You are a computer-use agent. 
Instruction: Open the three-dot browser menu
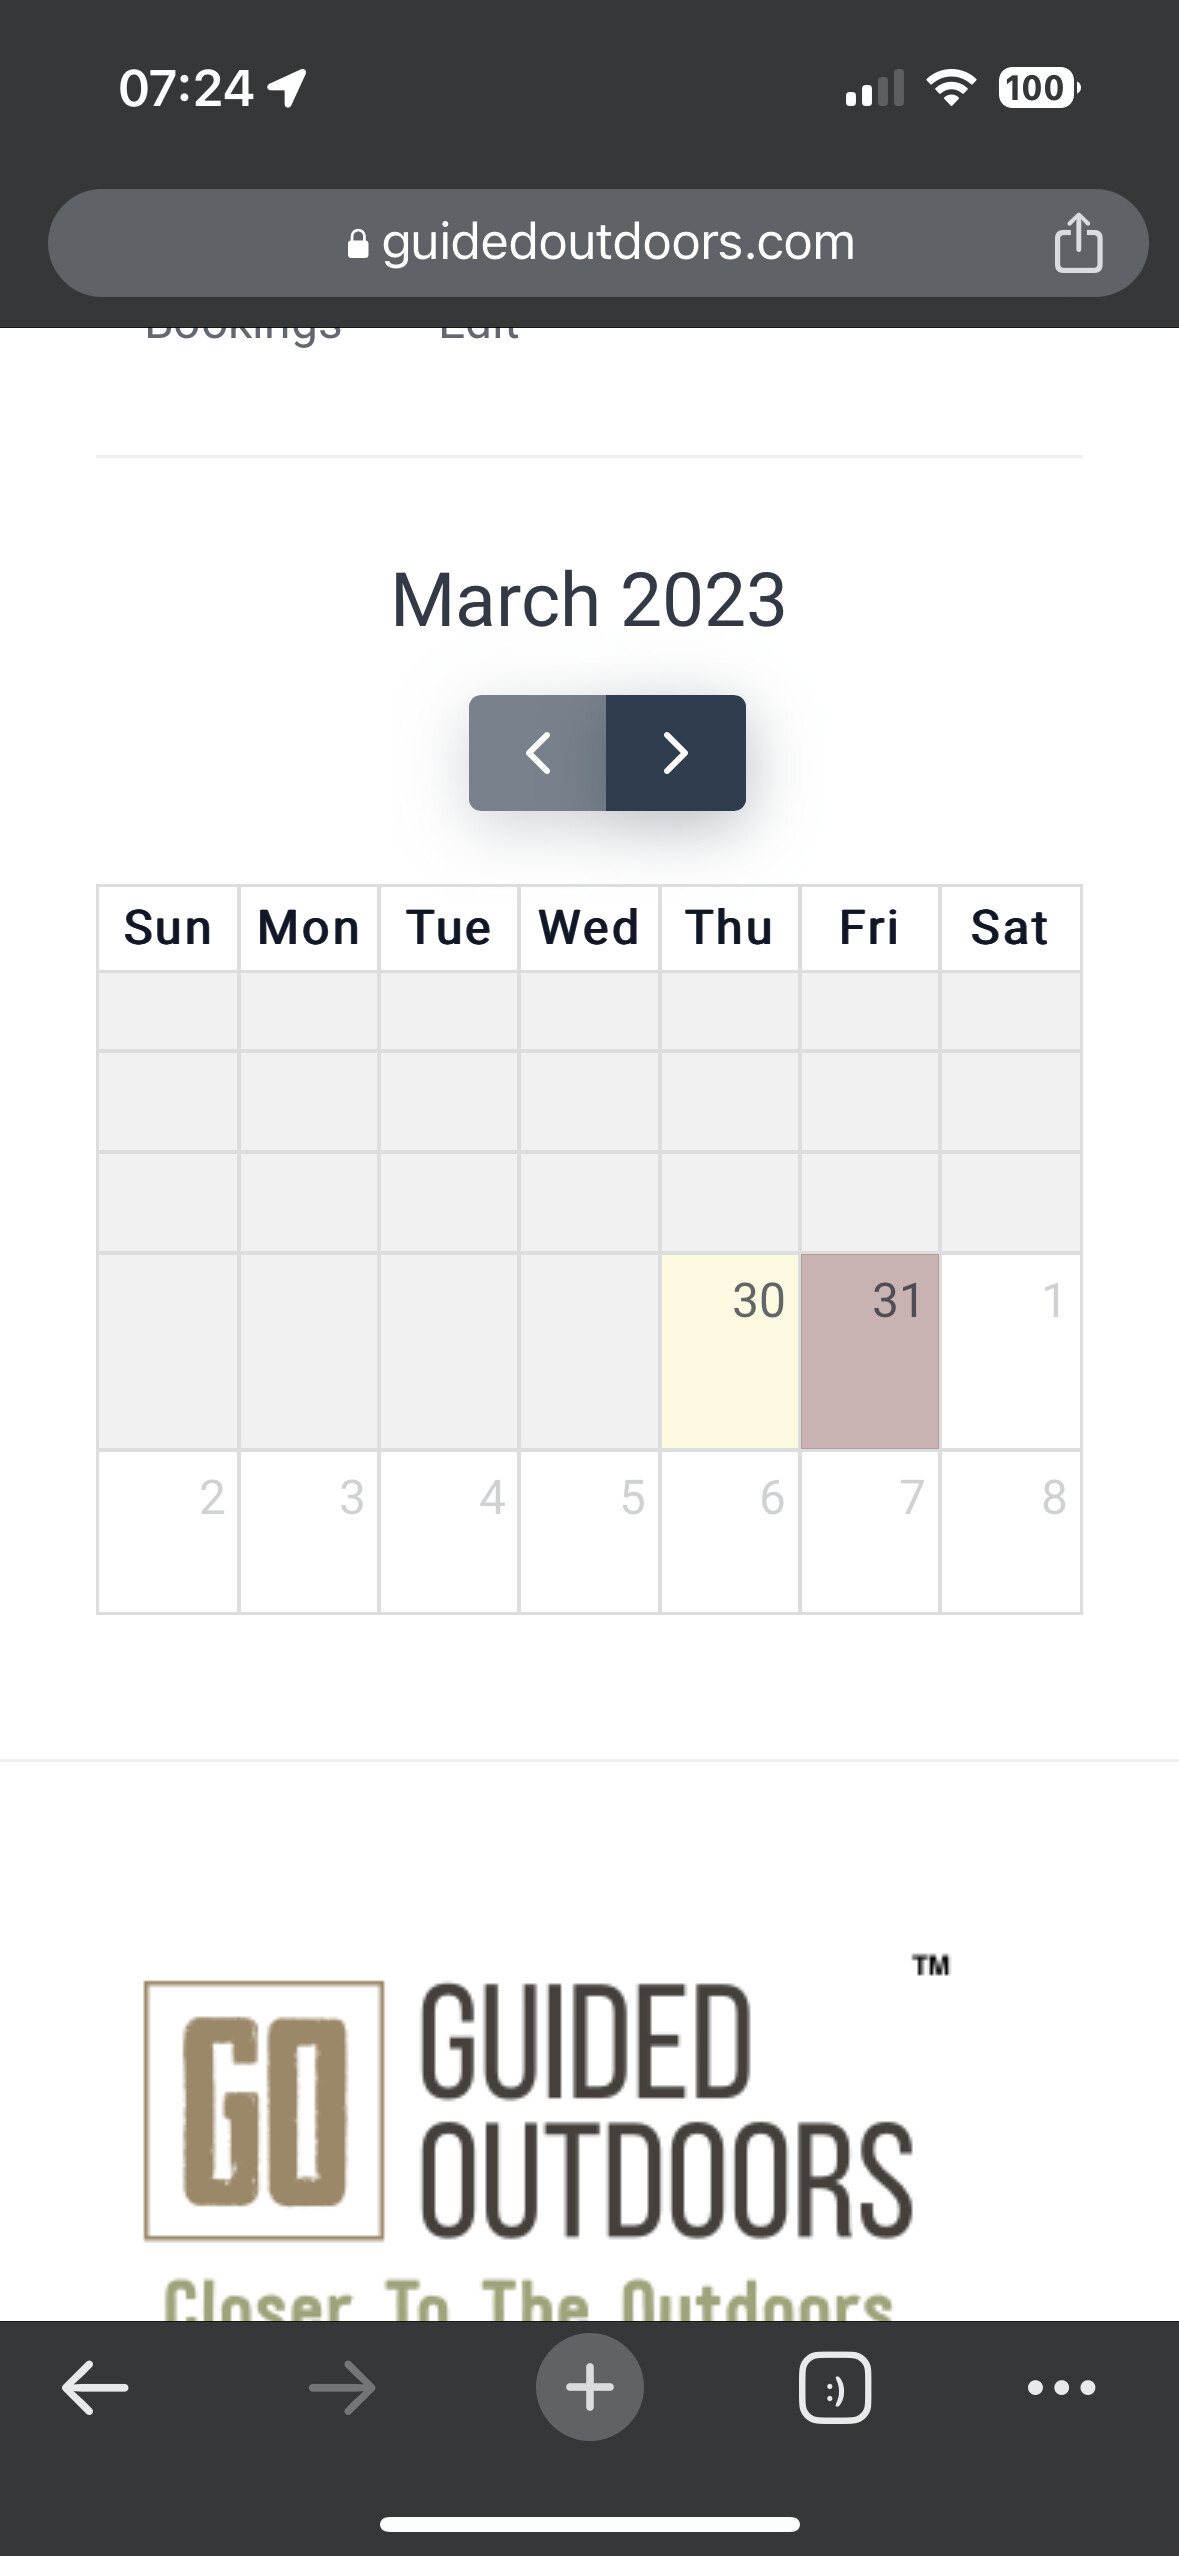click(1061, 2388)
